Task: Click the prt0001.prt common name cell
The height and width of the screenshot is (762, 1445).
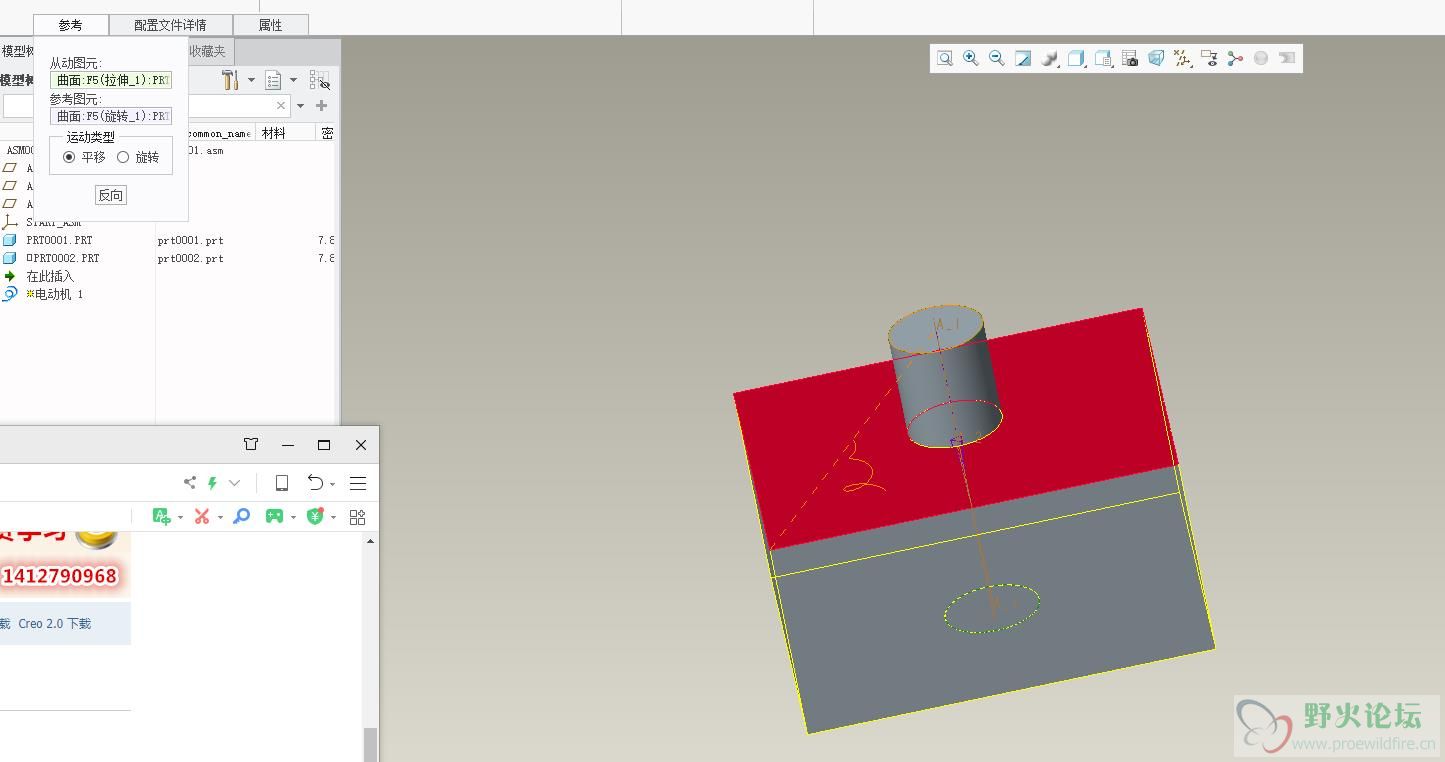Action: 190,240
